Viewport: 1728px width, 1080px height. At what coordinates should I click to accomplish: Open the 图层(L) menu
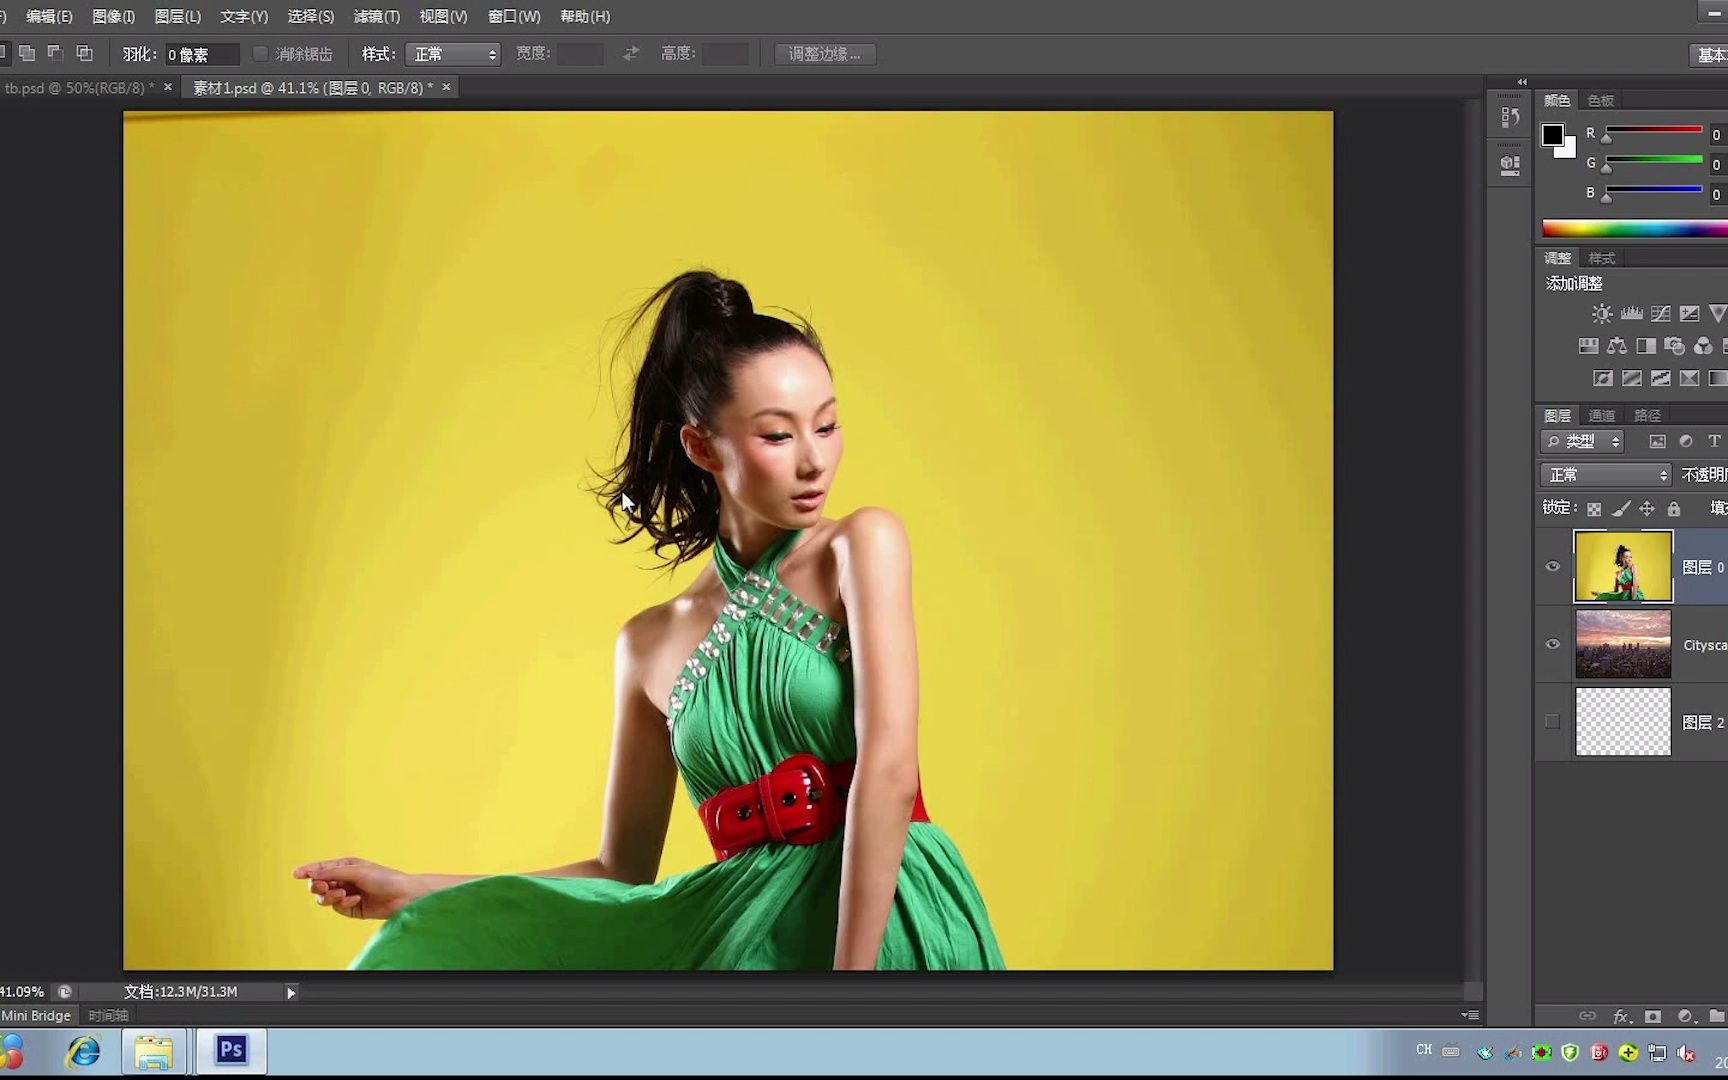[x=177, y=16]
